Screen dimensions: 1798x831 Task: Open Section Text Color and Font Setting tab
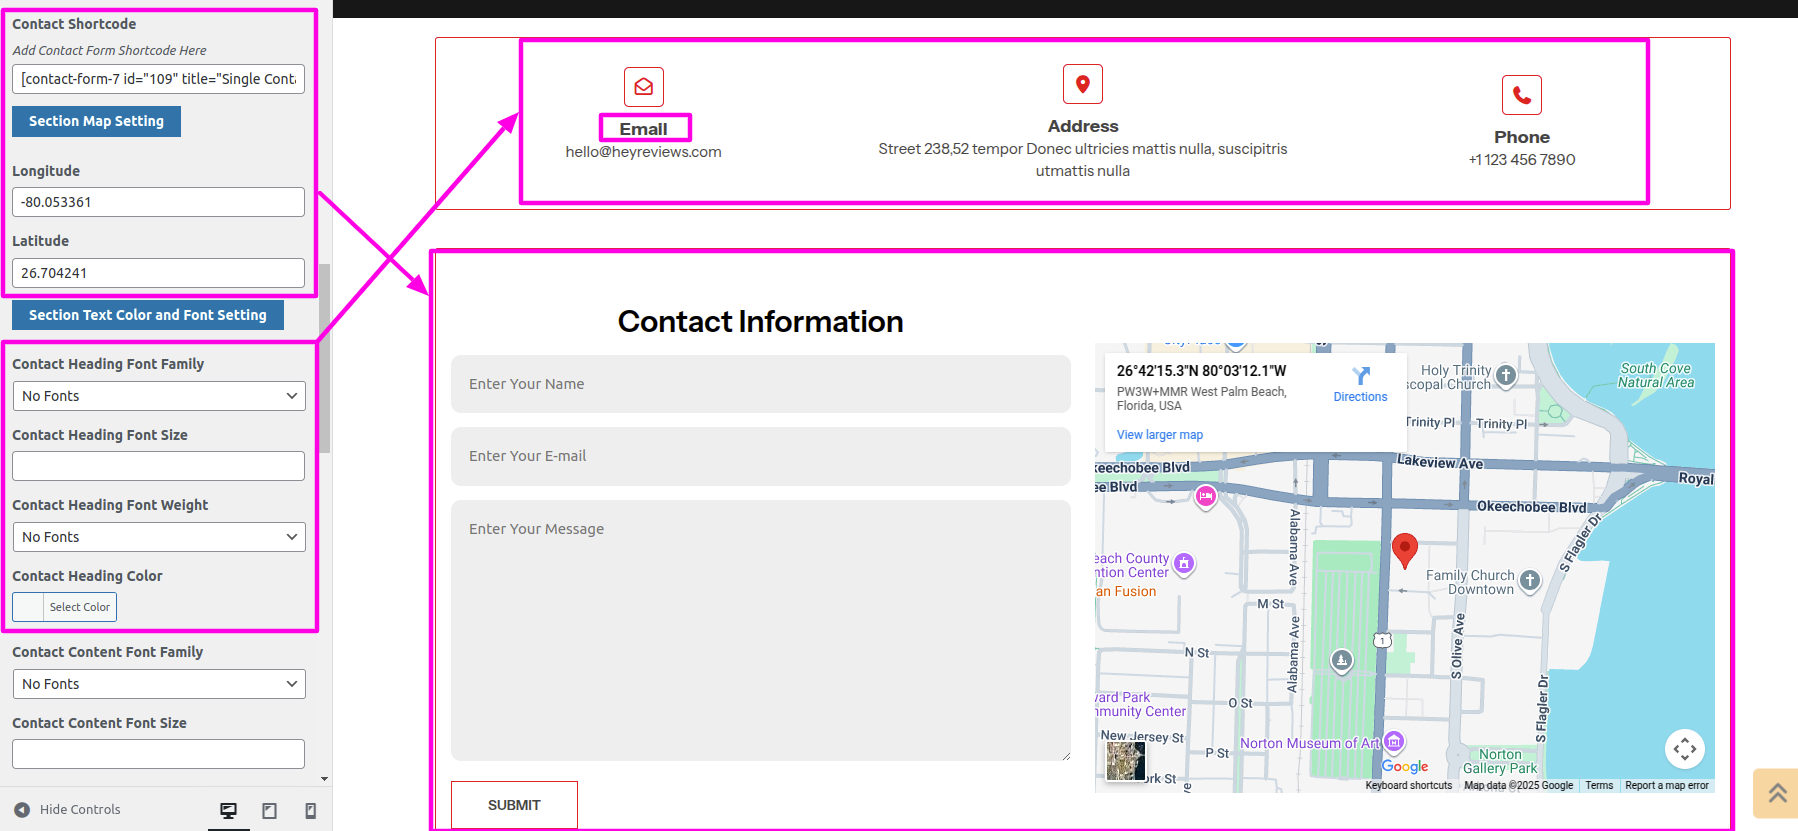[147, 315]
